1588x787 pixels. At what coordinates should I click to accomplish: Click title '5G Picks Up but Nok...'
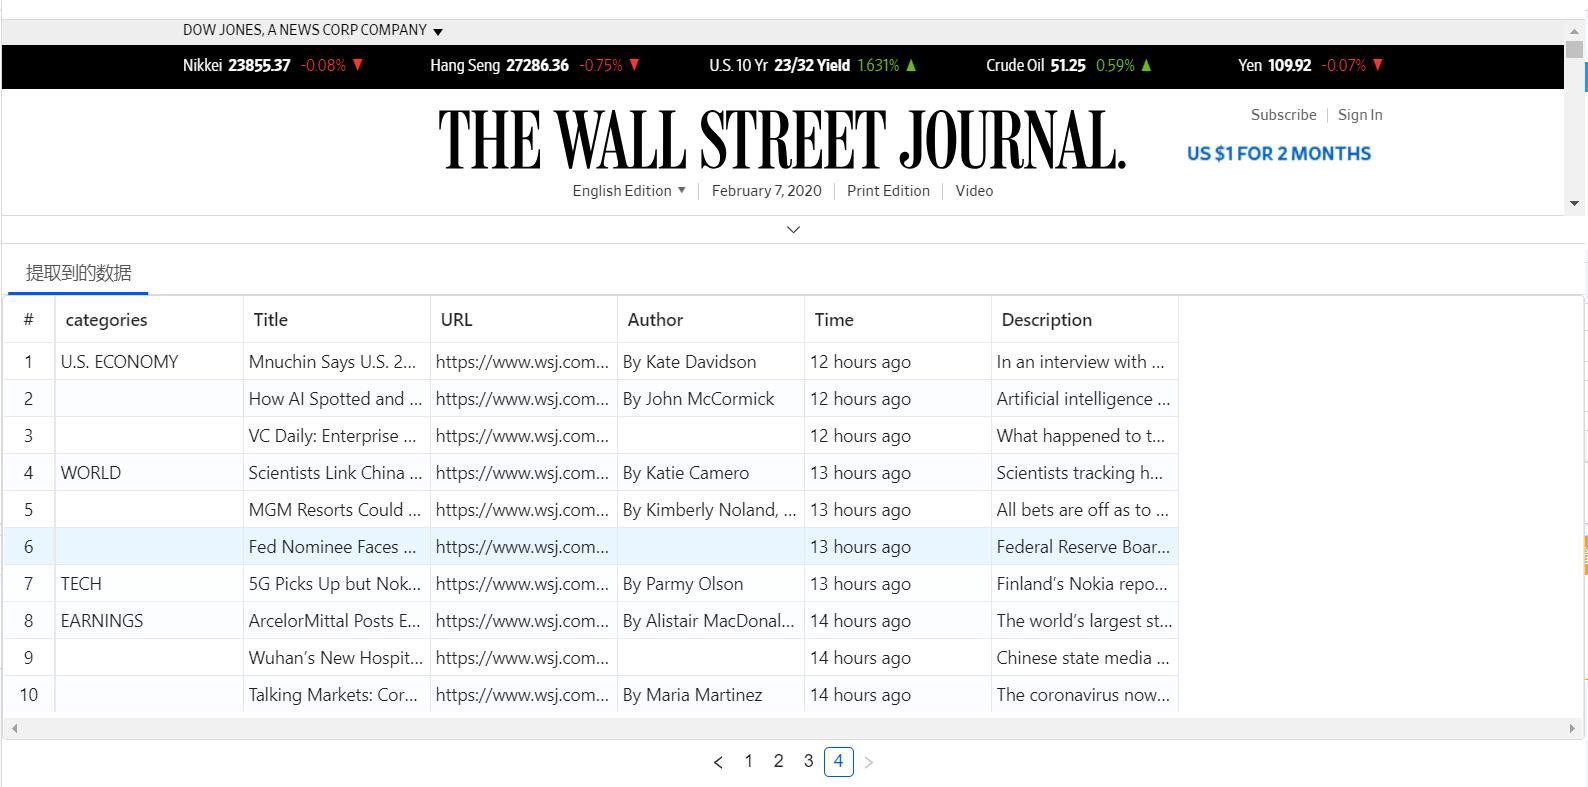tap(334, 584)
